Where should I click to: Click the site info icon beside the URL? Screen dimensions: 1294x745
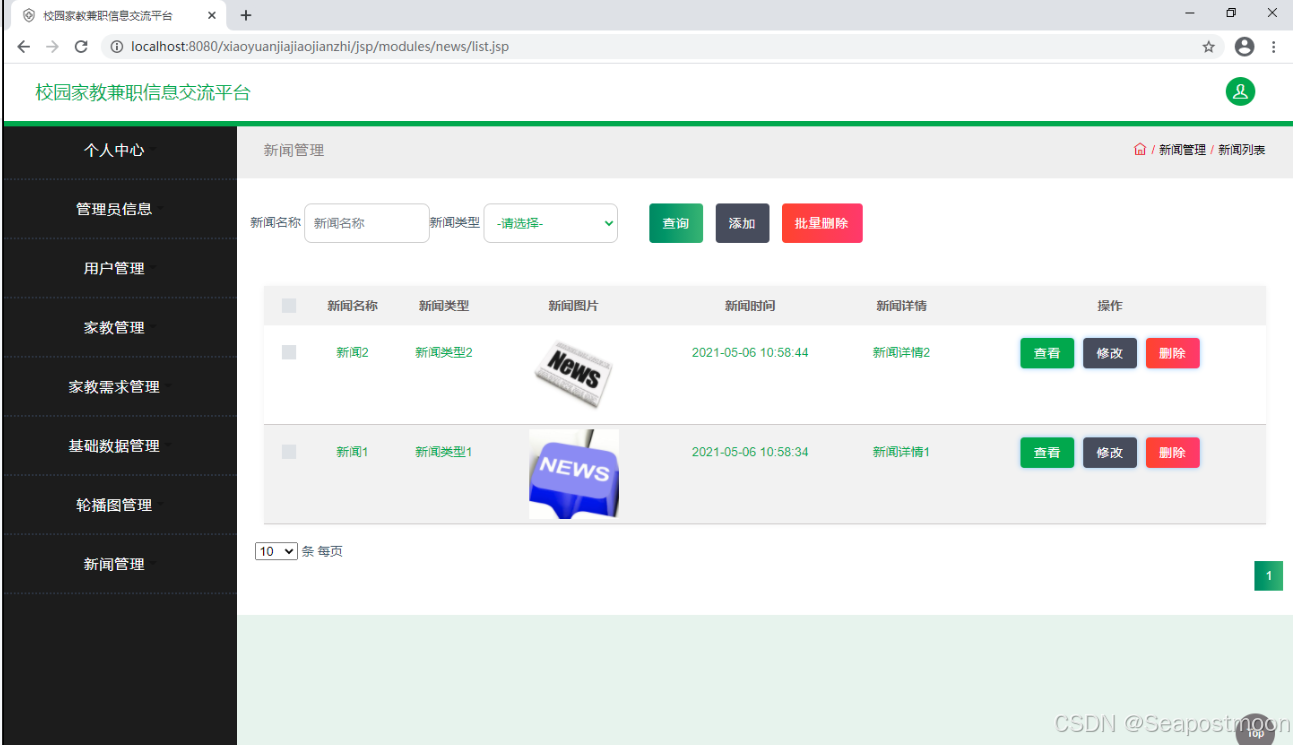click(118, 46)
